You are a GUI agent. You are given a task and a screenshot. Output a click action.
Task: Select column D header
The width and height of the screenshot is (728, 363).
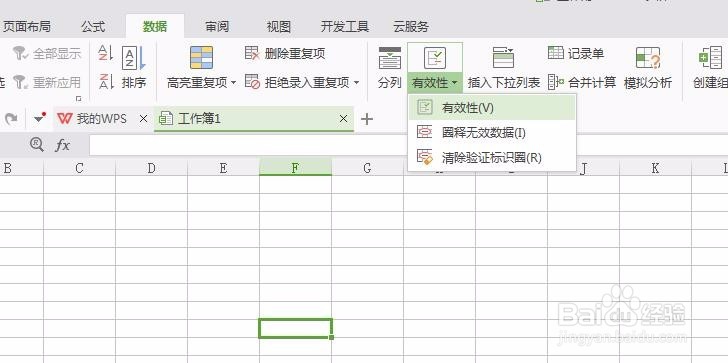(x=151, y=168)
